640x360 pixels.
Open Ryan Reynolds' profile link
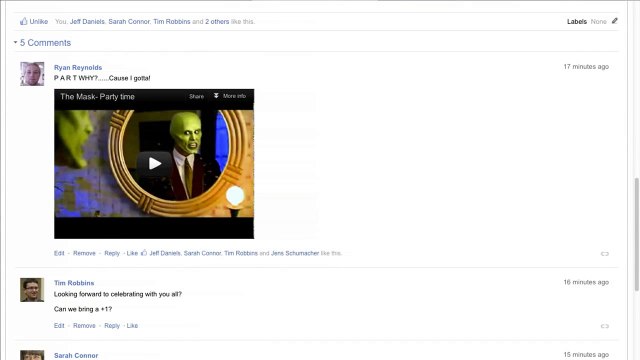coord(78,67)
